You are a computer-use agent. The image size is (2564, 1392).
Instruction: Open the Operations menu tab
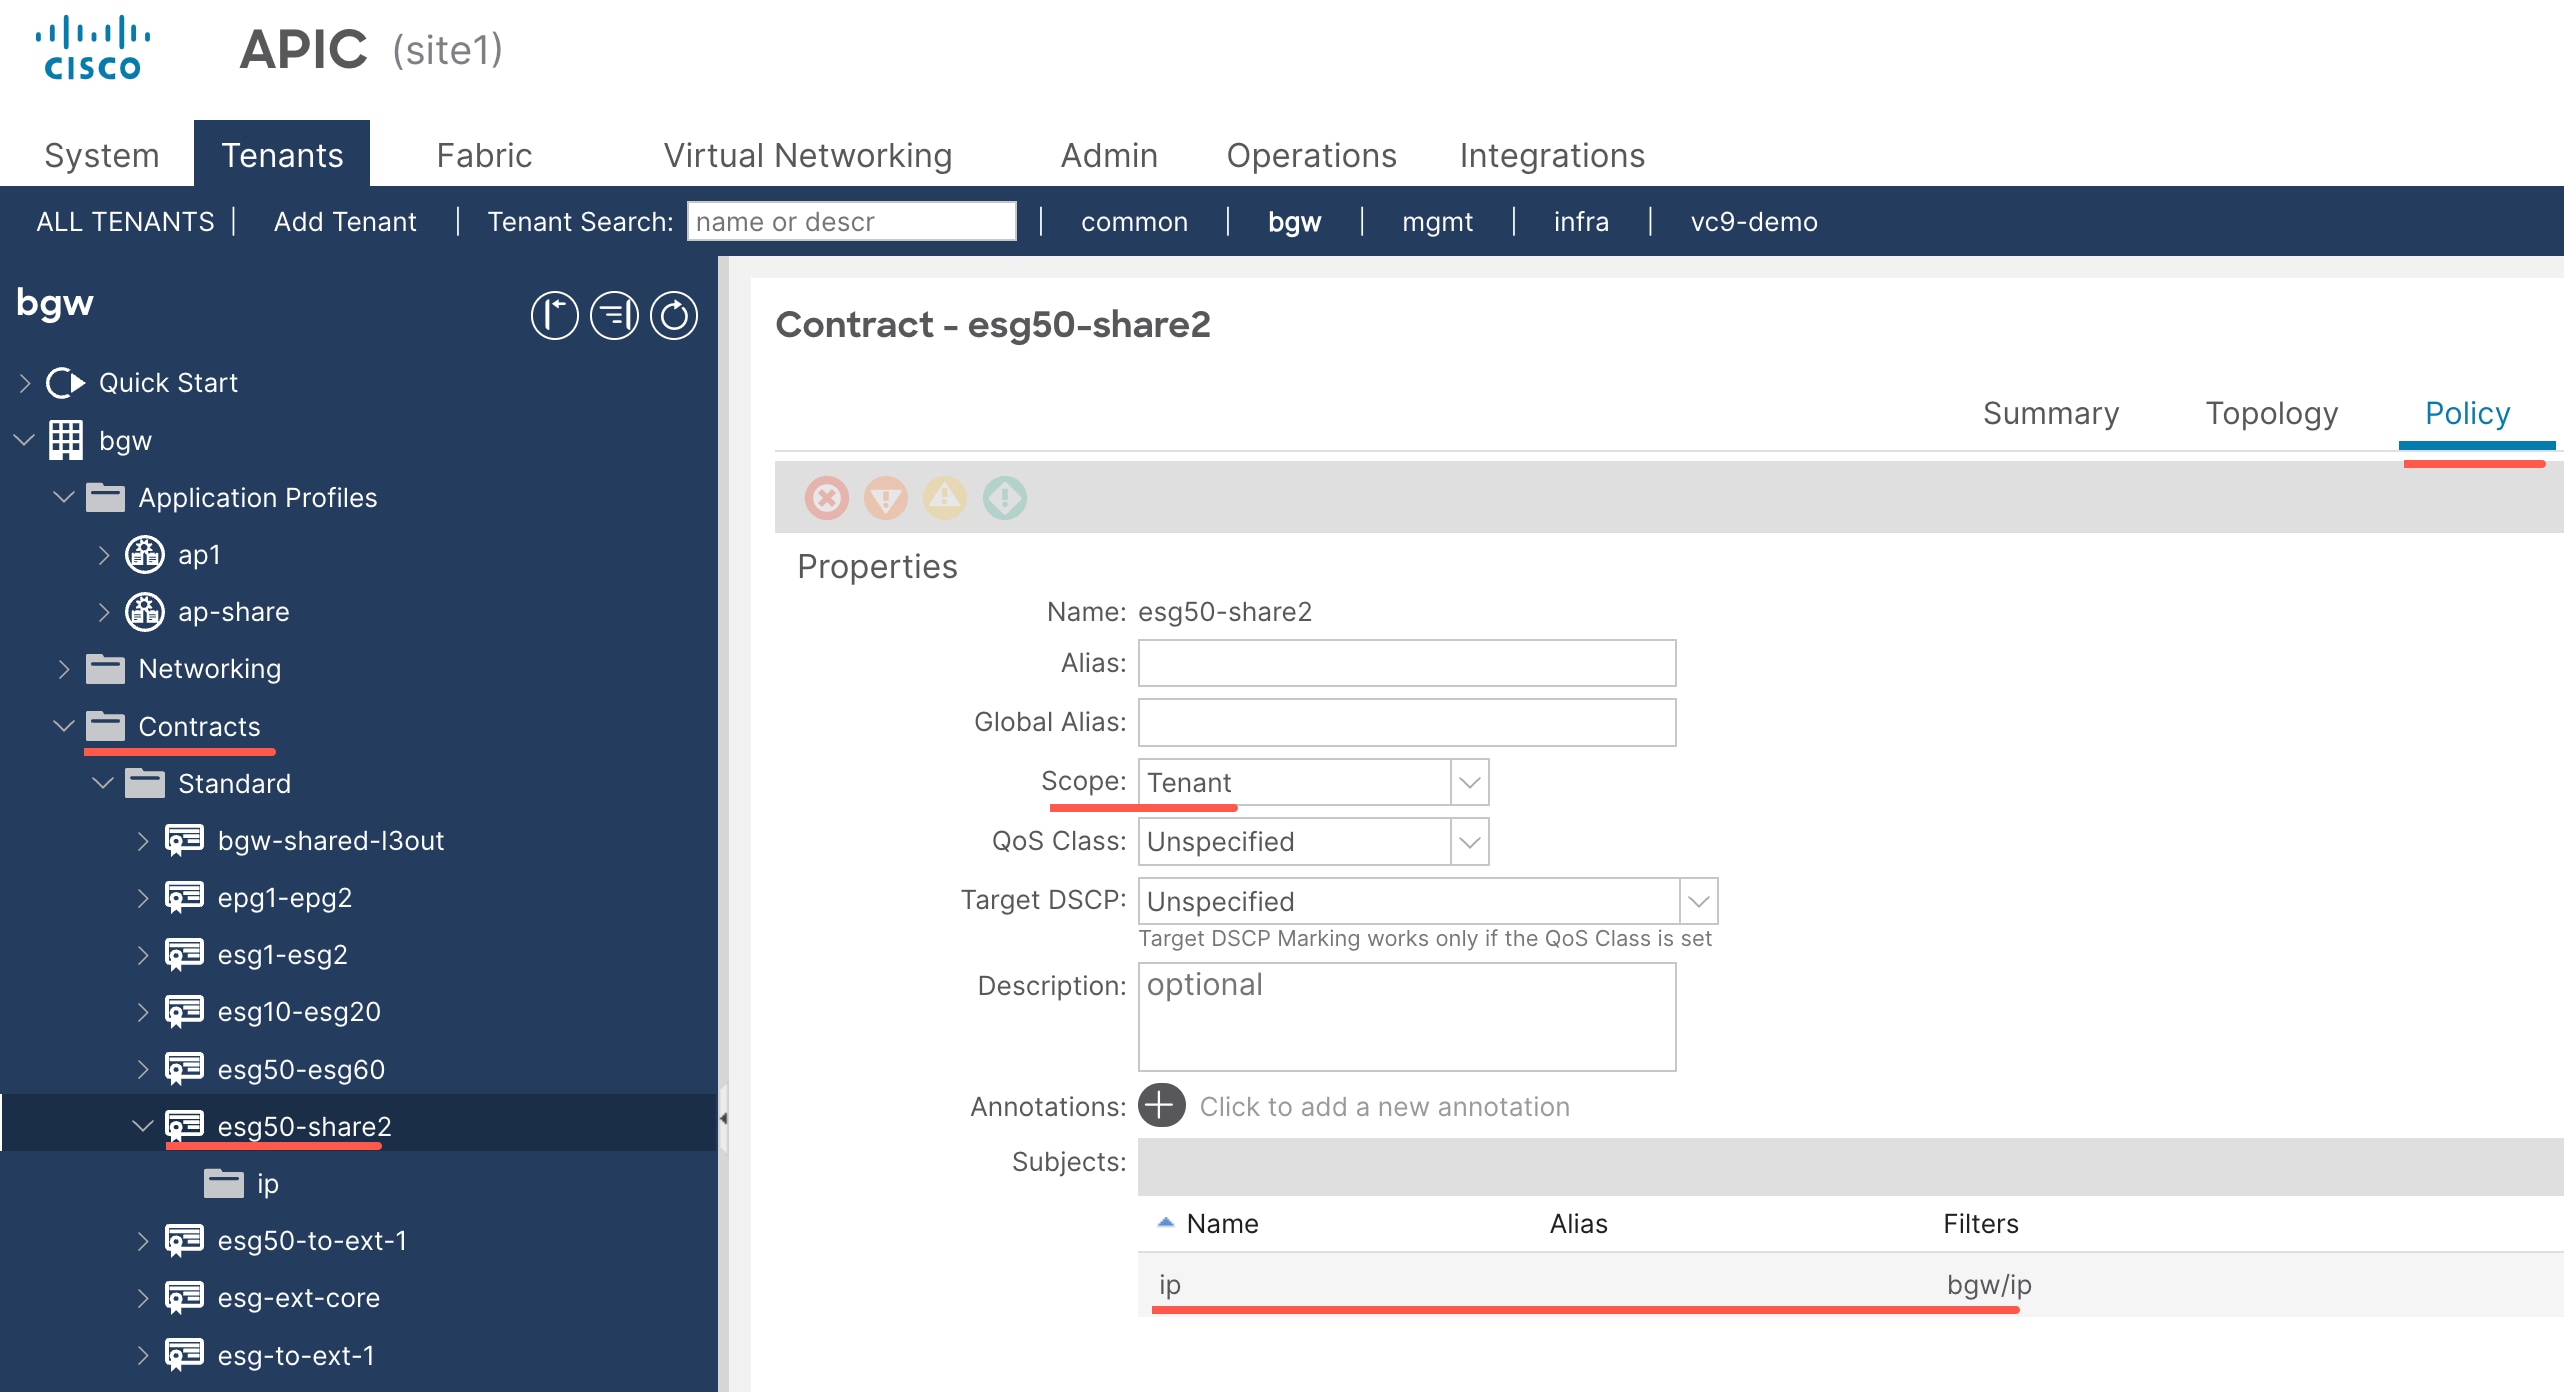pyautogui.click(x=1311, y=155)
